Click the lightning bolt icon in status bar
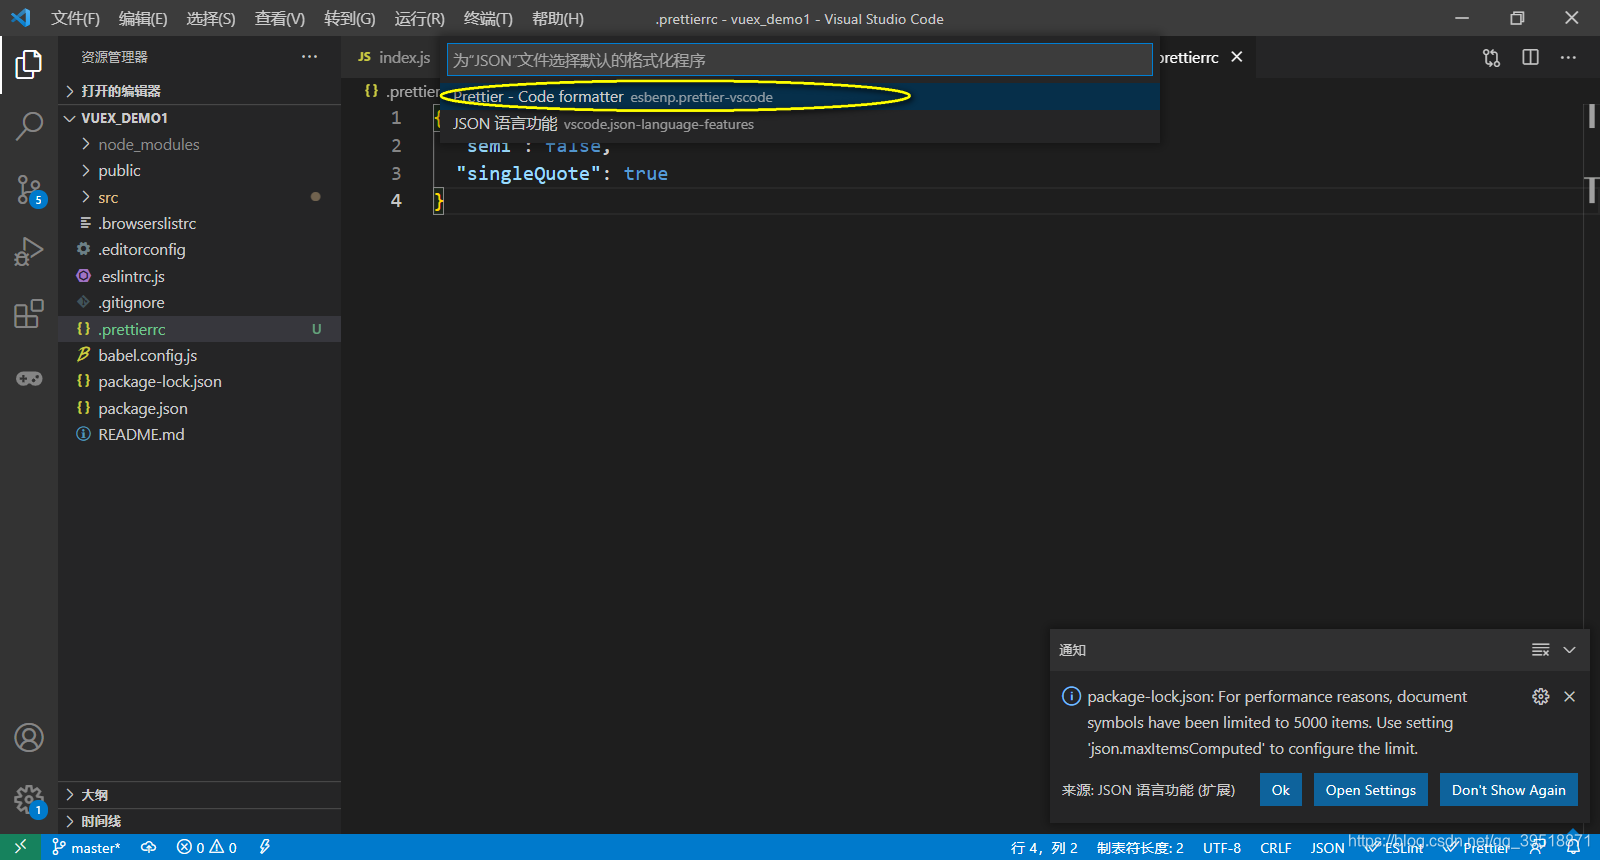 (x=265, y=847)
